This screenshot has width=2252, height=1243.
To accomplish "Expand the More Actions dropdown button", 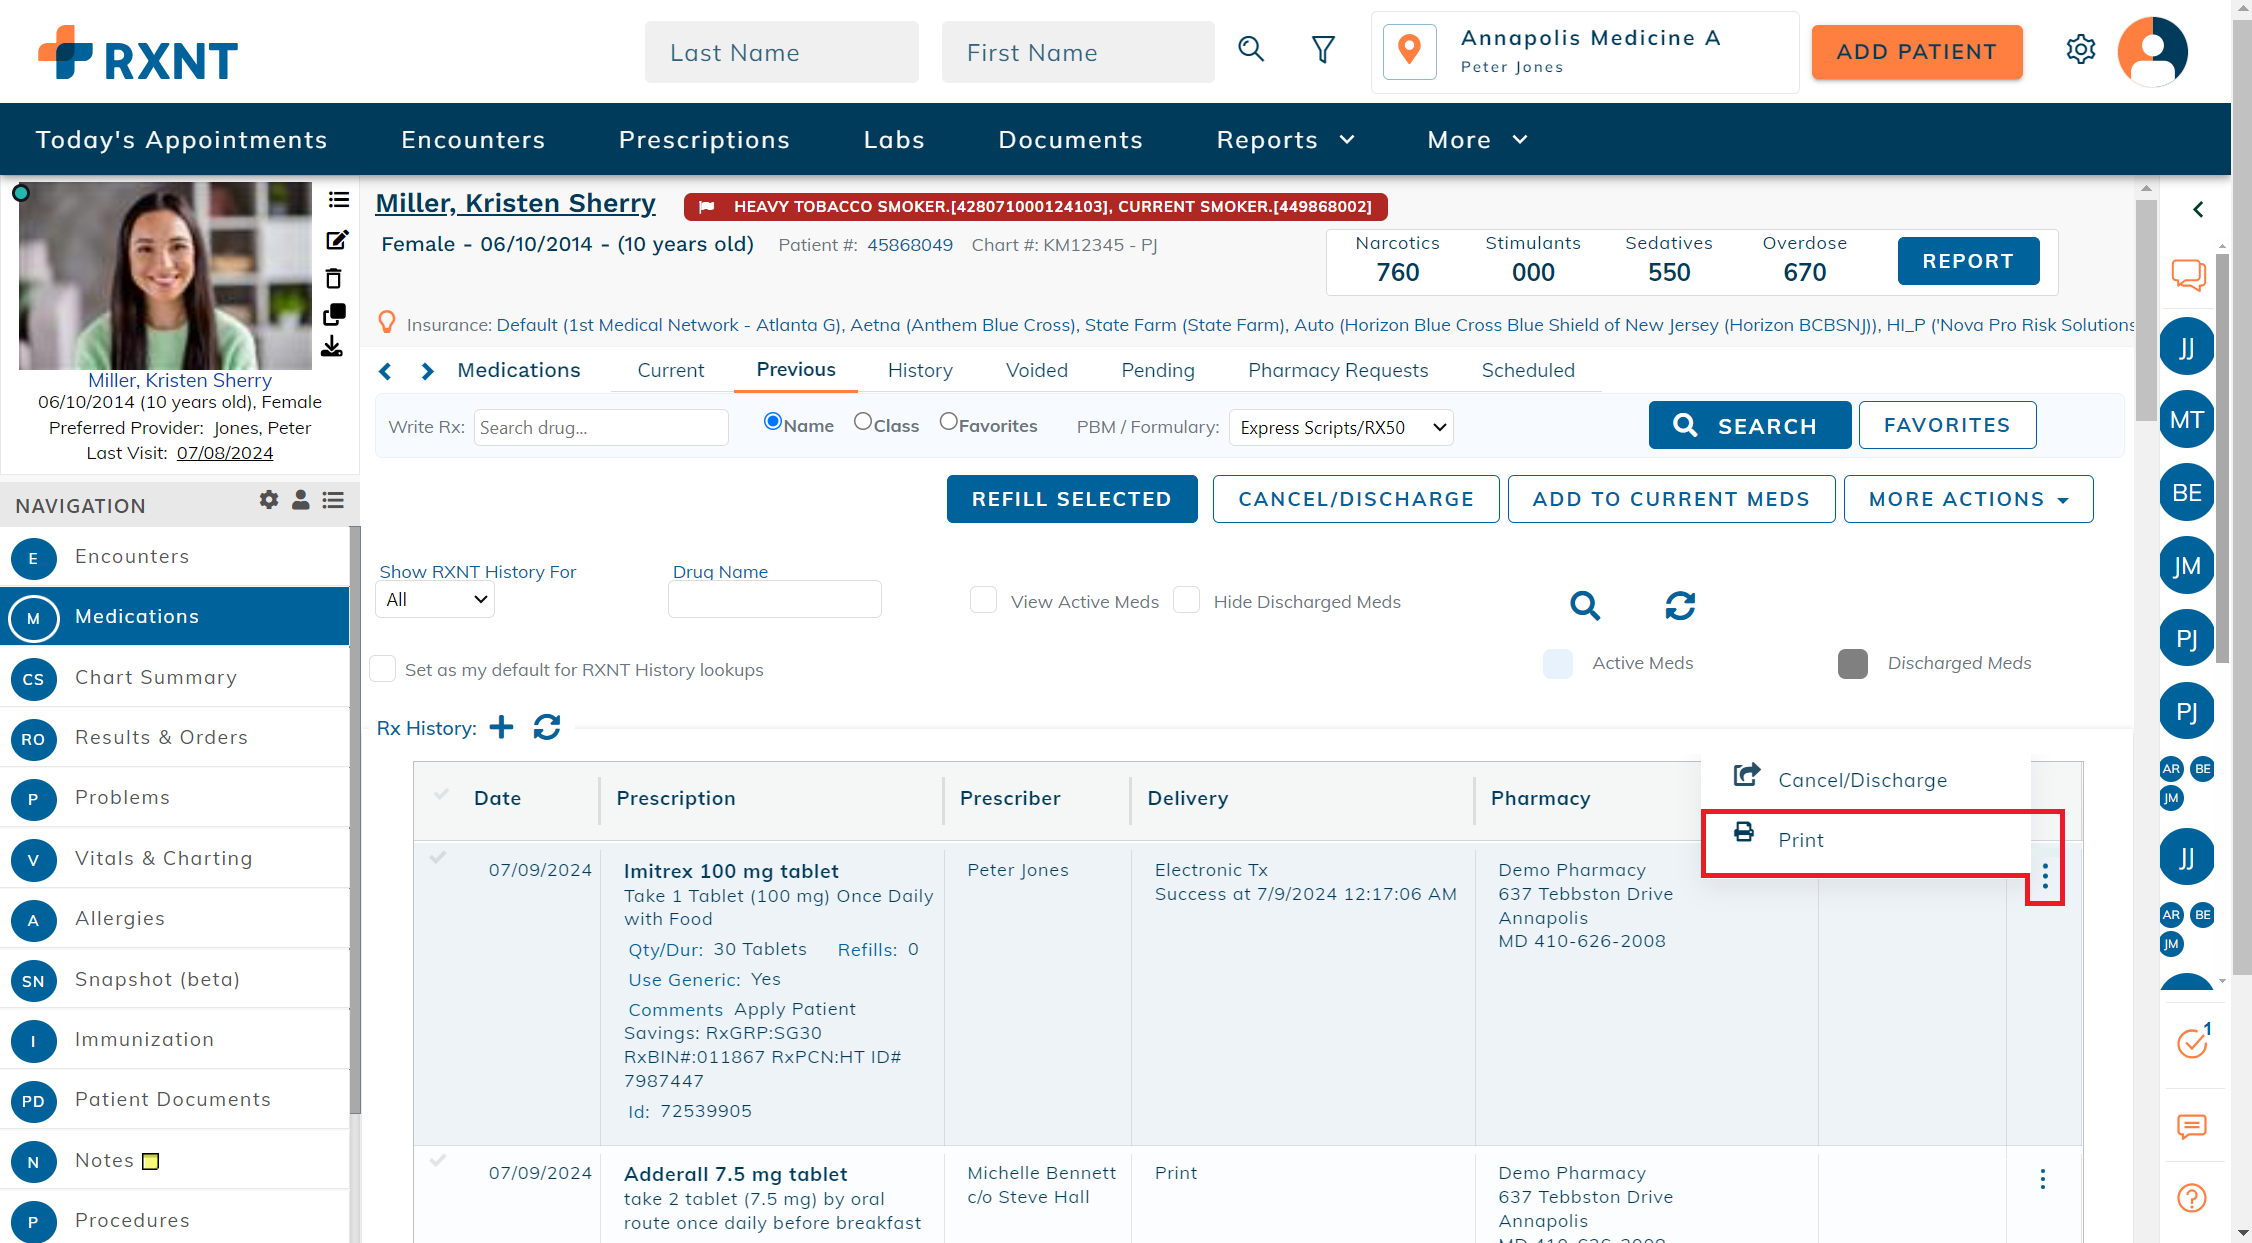I will pyautogui.click(x=1967, y=499).
